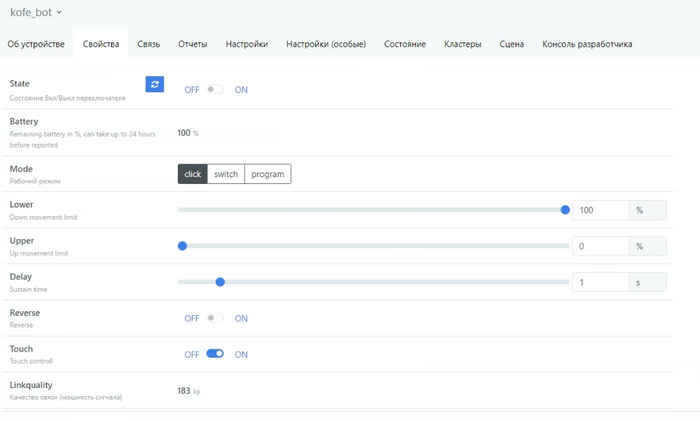This screenshot has width=700, height=421.
Task: Switch to the Связь tab
Action: pos(148,44)
